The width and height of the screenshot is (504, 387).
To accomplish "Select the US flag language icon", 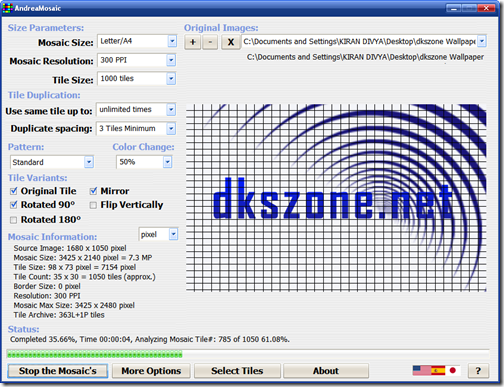I will click(x=421, y=370).
